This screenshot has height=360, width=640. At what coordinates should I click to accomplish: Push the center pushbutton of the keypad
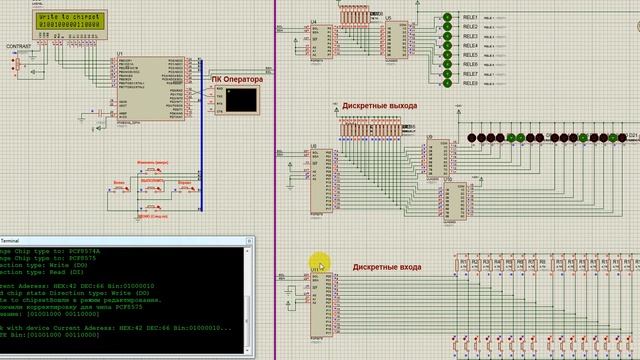pyautogui.click(x=152, y=188)
